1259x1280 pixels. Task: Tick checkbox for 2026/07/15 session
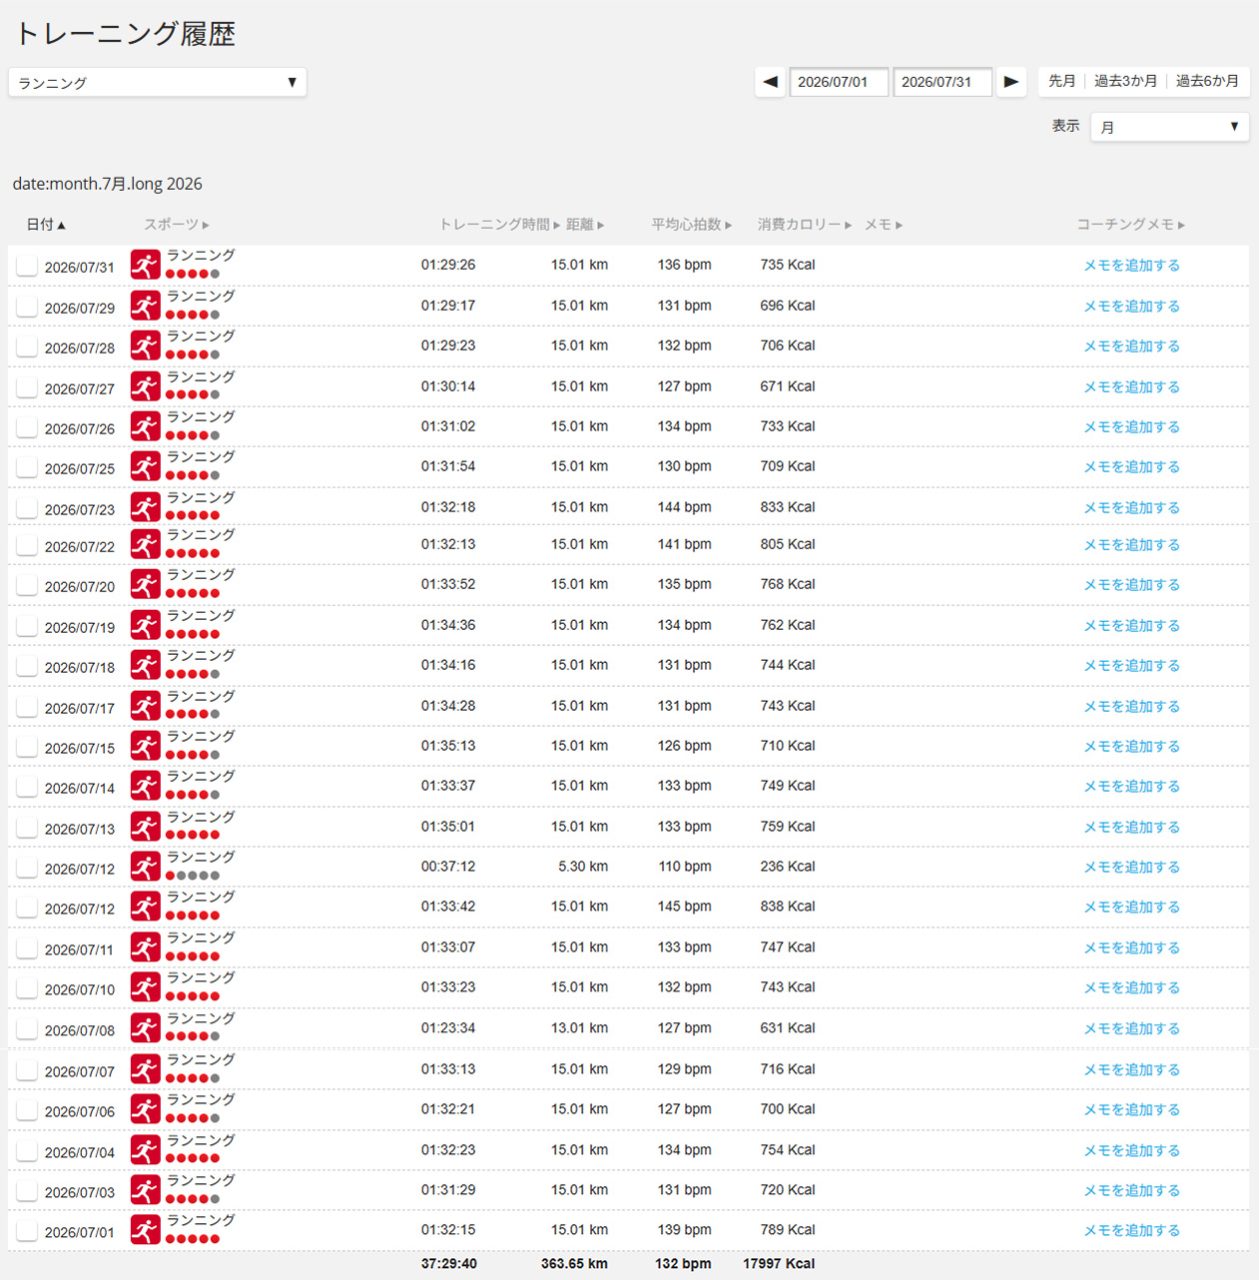coord(27,748)
